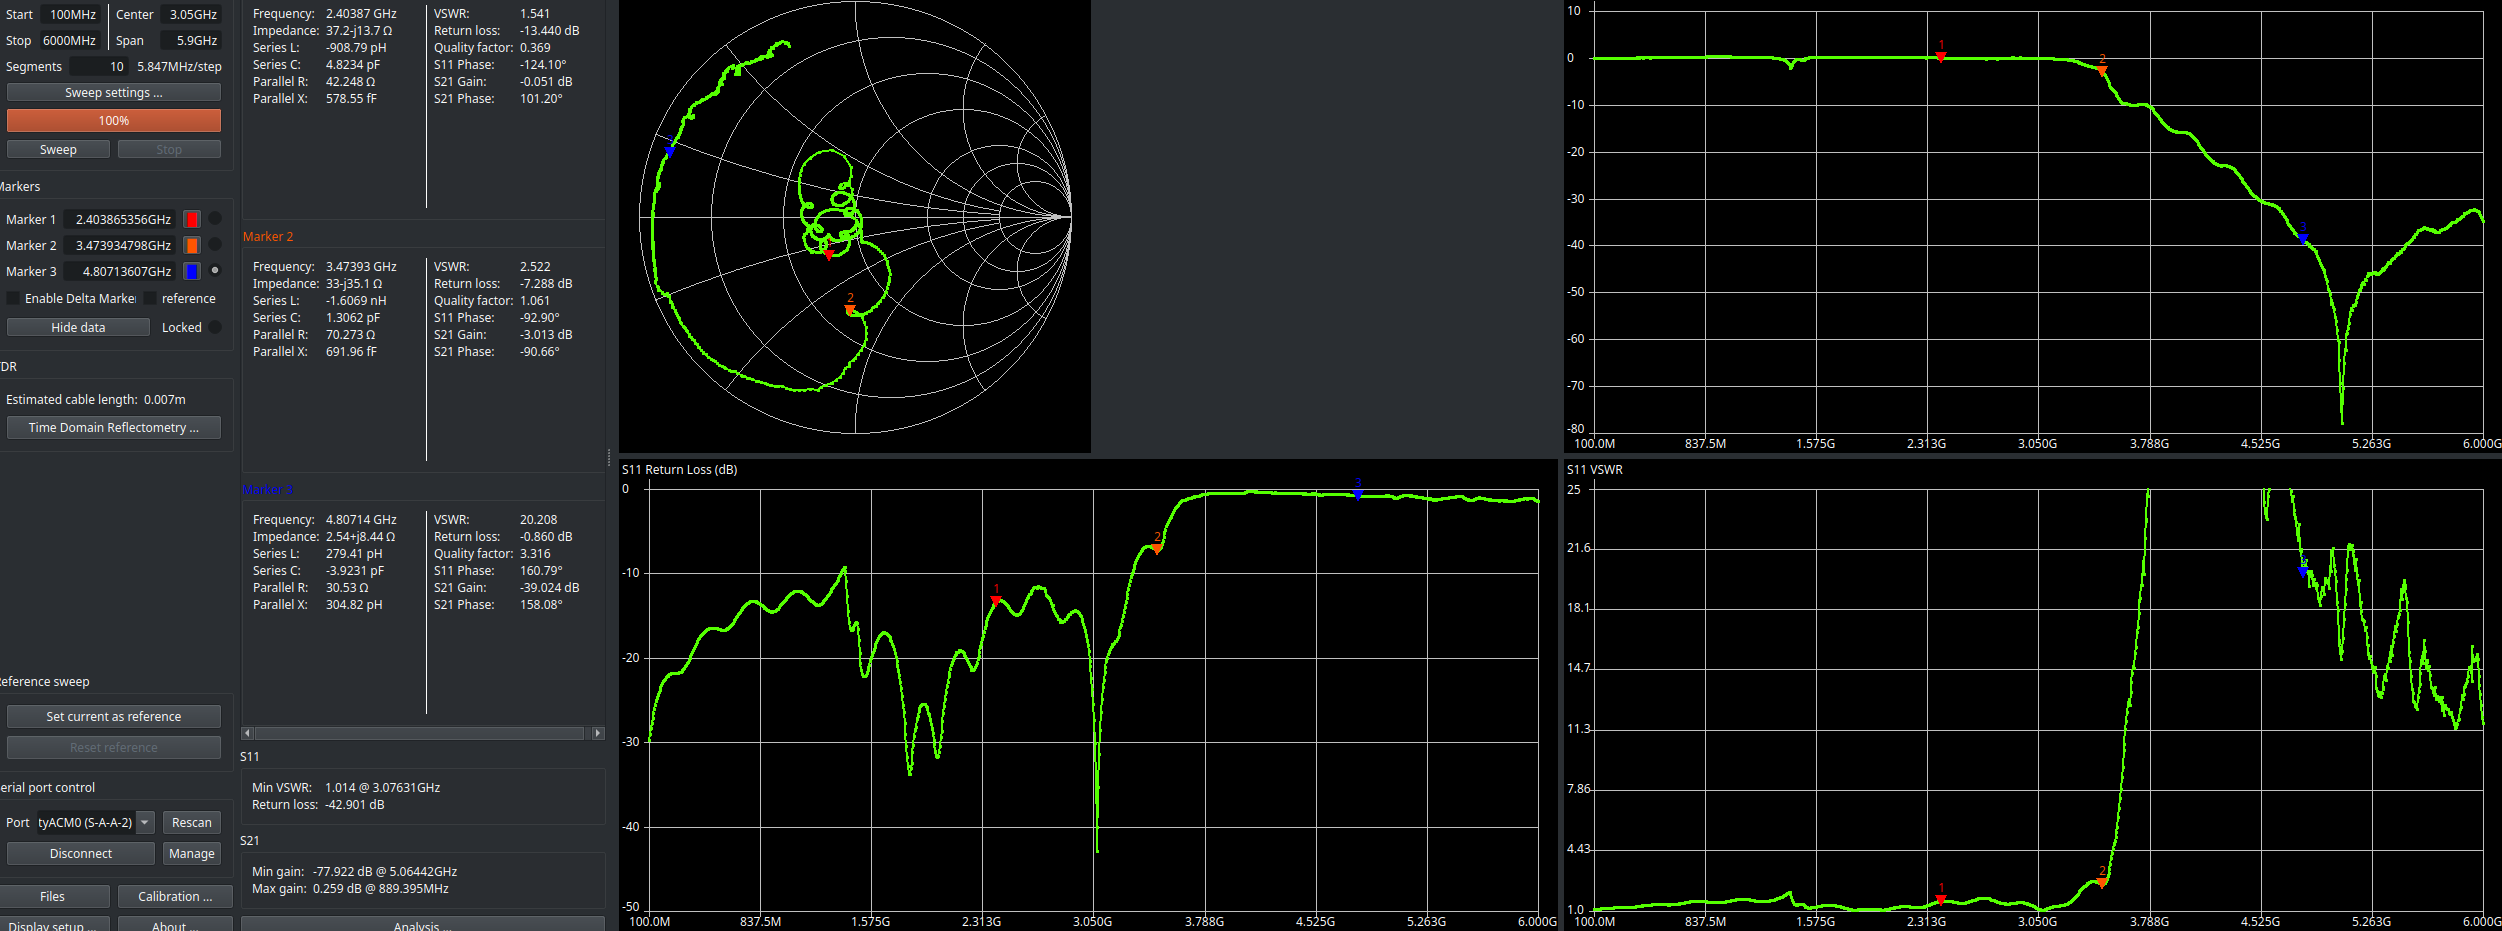Click the scroll-right arrow under marker data
The width and height of the screenshot is (2502, 931).
[x=598, y=733]
